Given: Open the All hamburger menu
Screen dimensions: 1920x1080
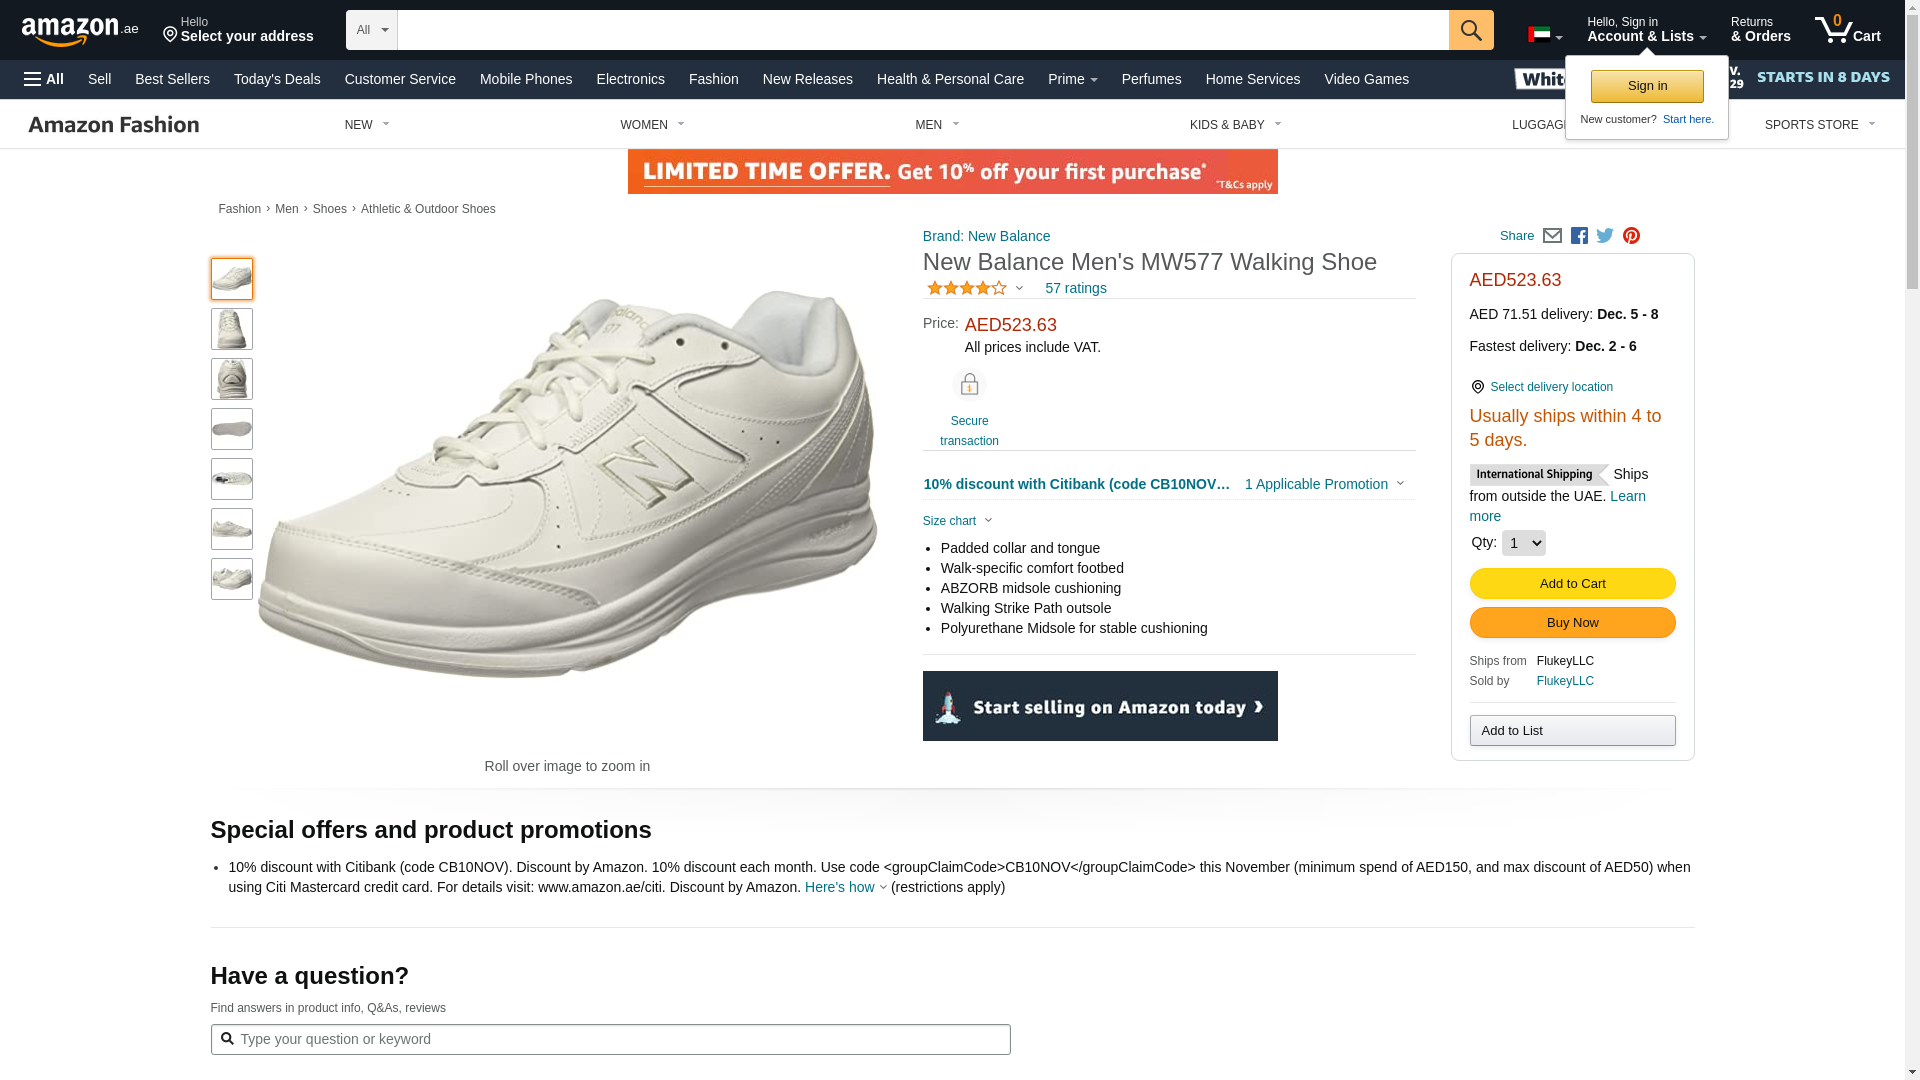Looking at the screenshot, I should pyautogui.click(x=44, y=79).
